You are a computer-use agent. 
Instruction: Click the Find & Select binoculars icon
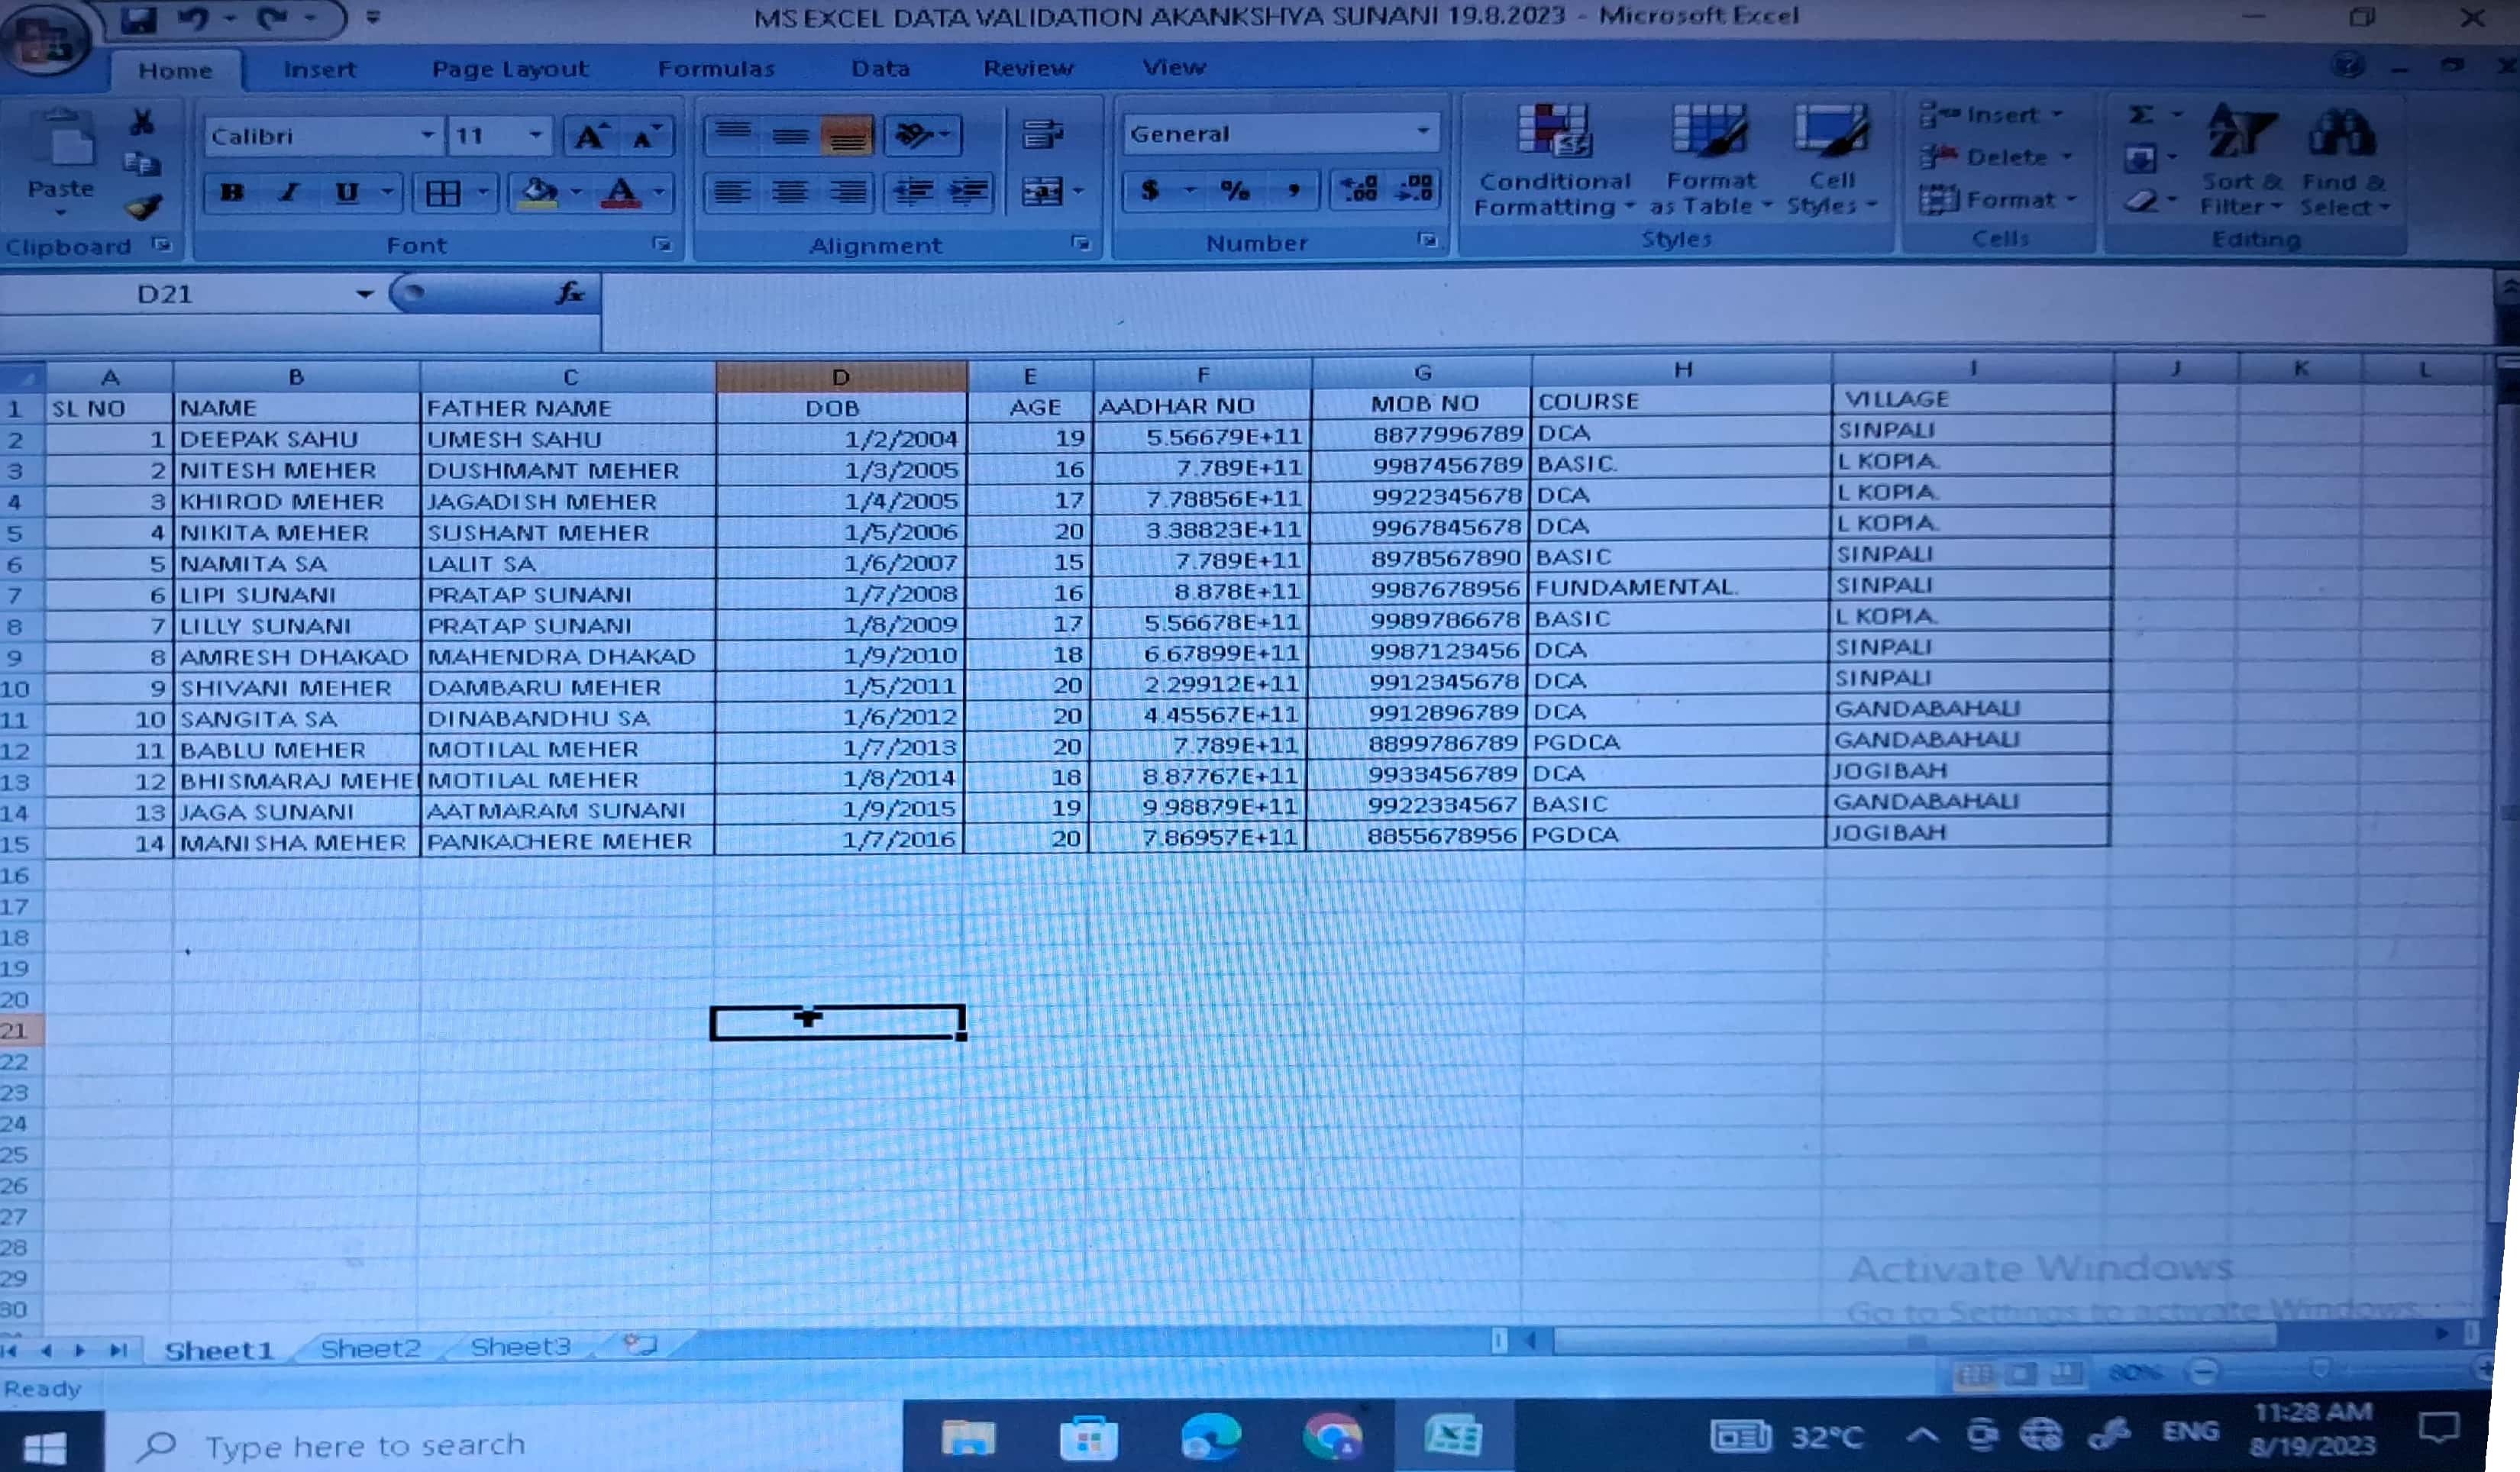[x=2341, y=133]
